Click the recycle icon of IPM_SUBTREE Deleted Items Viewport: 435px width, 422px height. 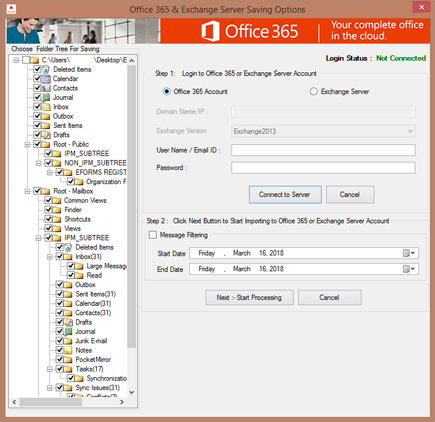(68, 247)
